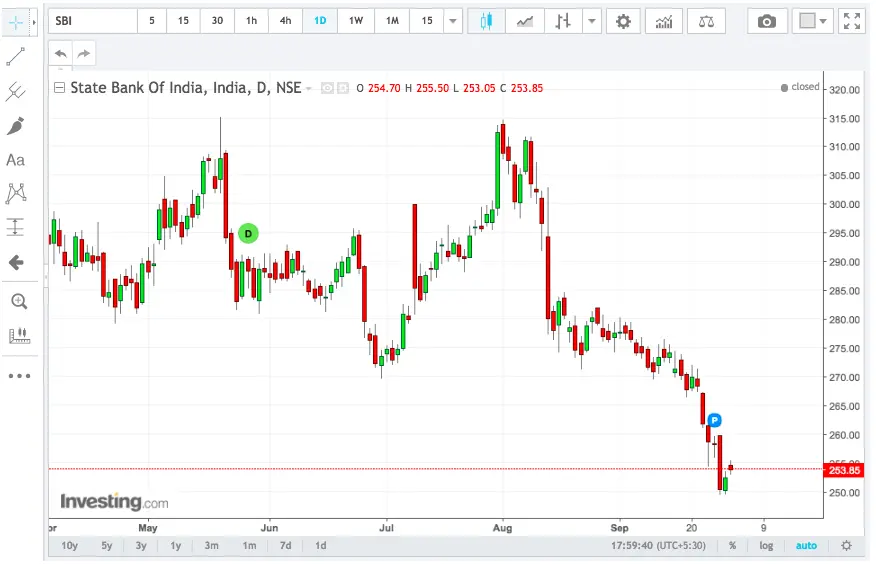Open the more tools ellipsis

(x=20, y=376)
